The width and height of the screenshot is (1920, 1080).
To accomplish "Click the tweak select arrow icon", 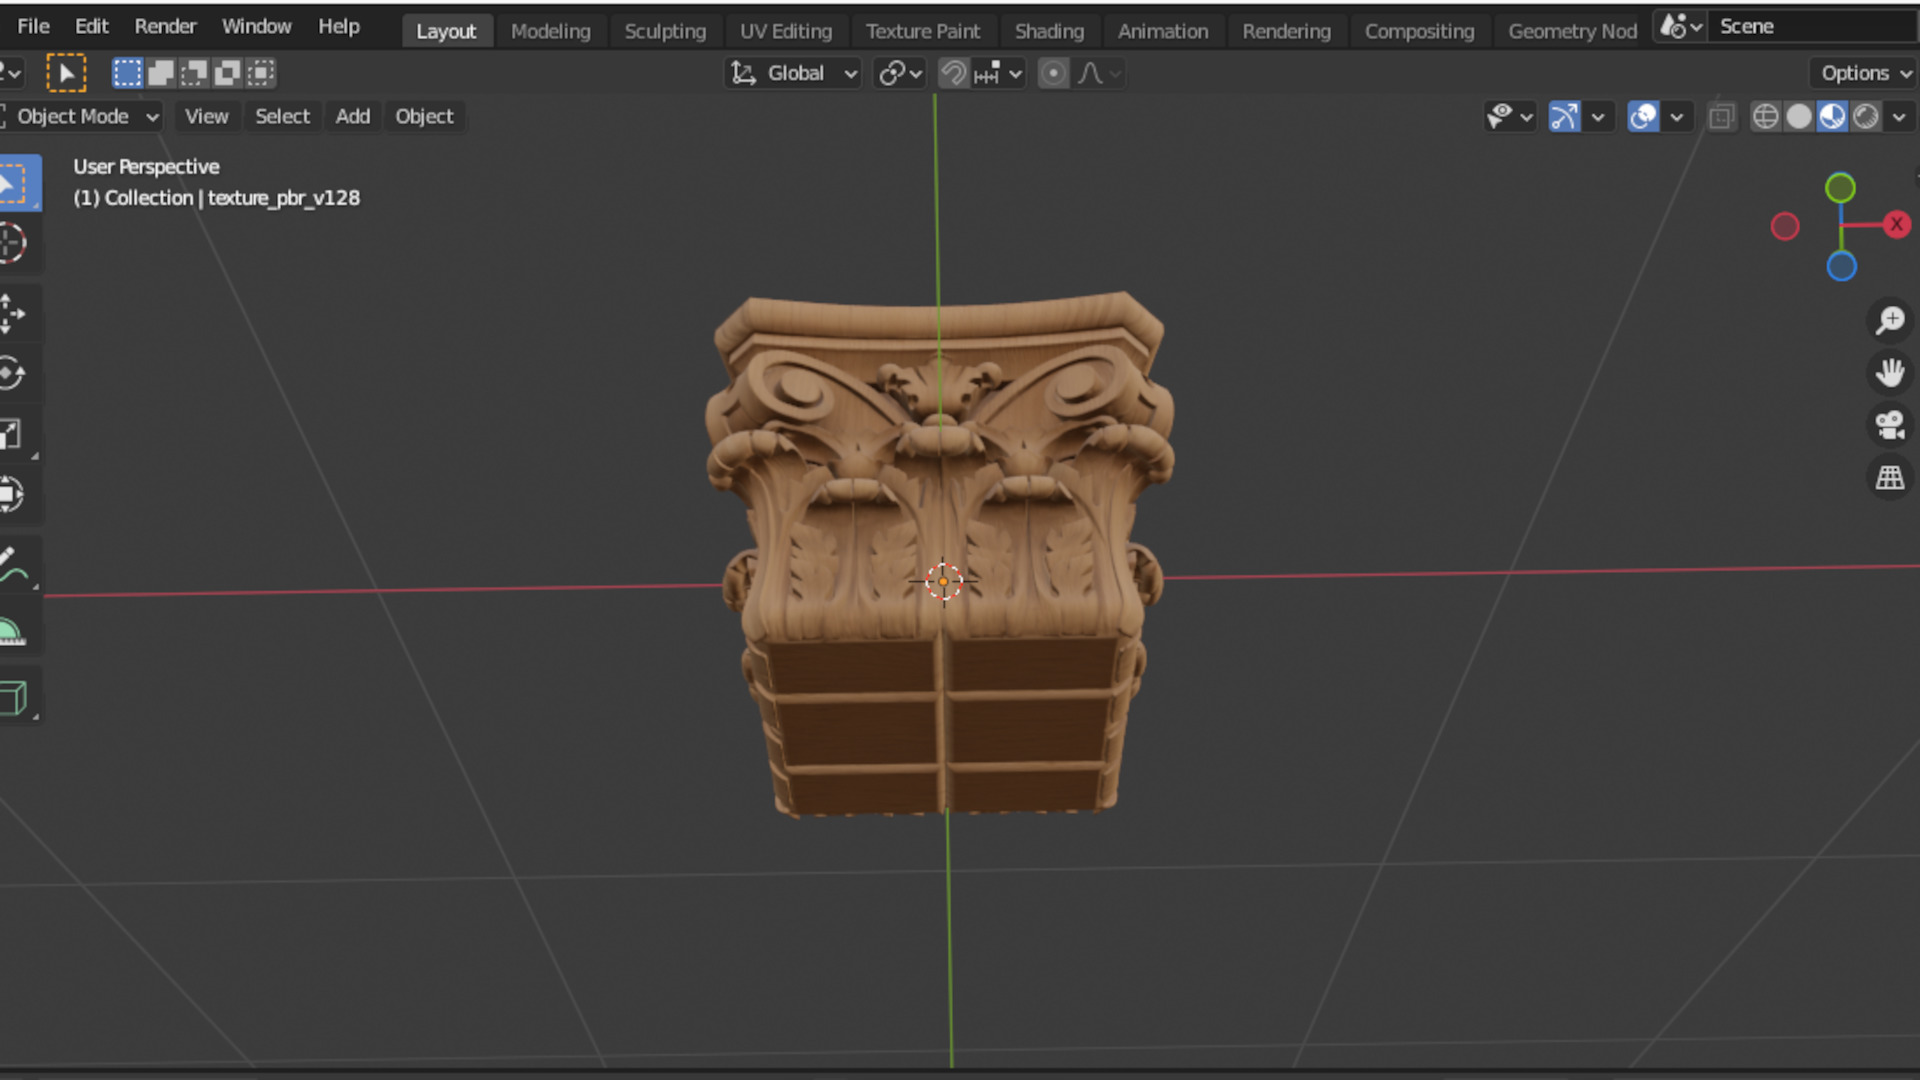I will pyautogui.click(x=66, y=73).
